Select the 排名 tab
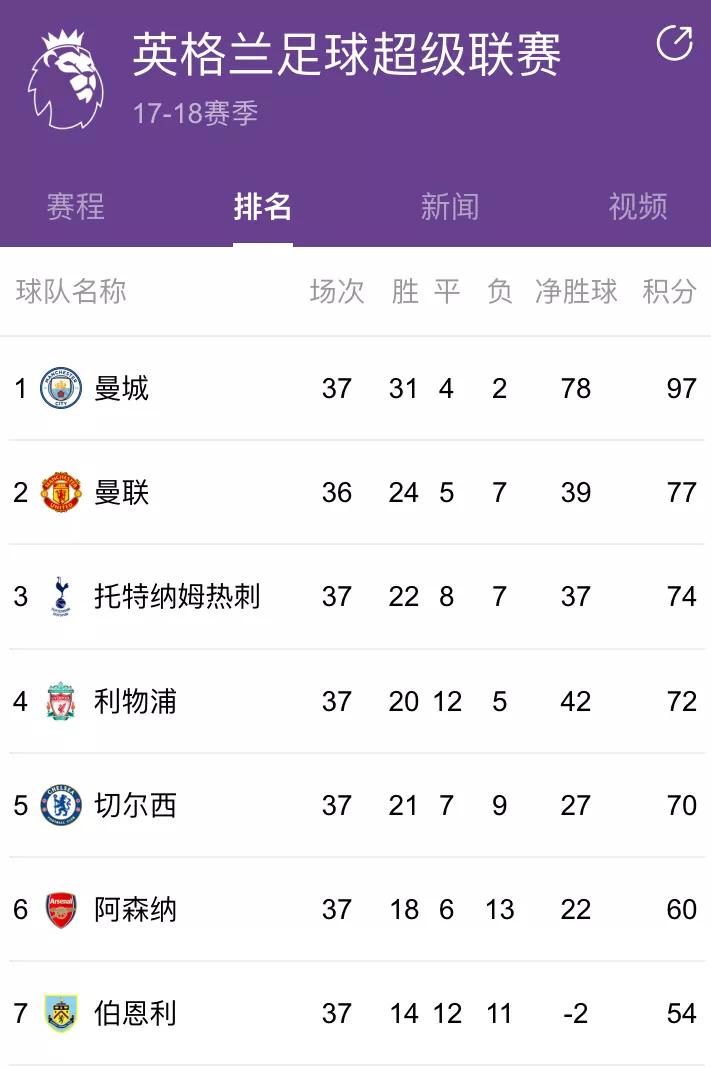The width and height of the screenshot is (711, 1068). point(262,207)
